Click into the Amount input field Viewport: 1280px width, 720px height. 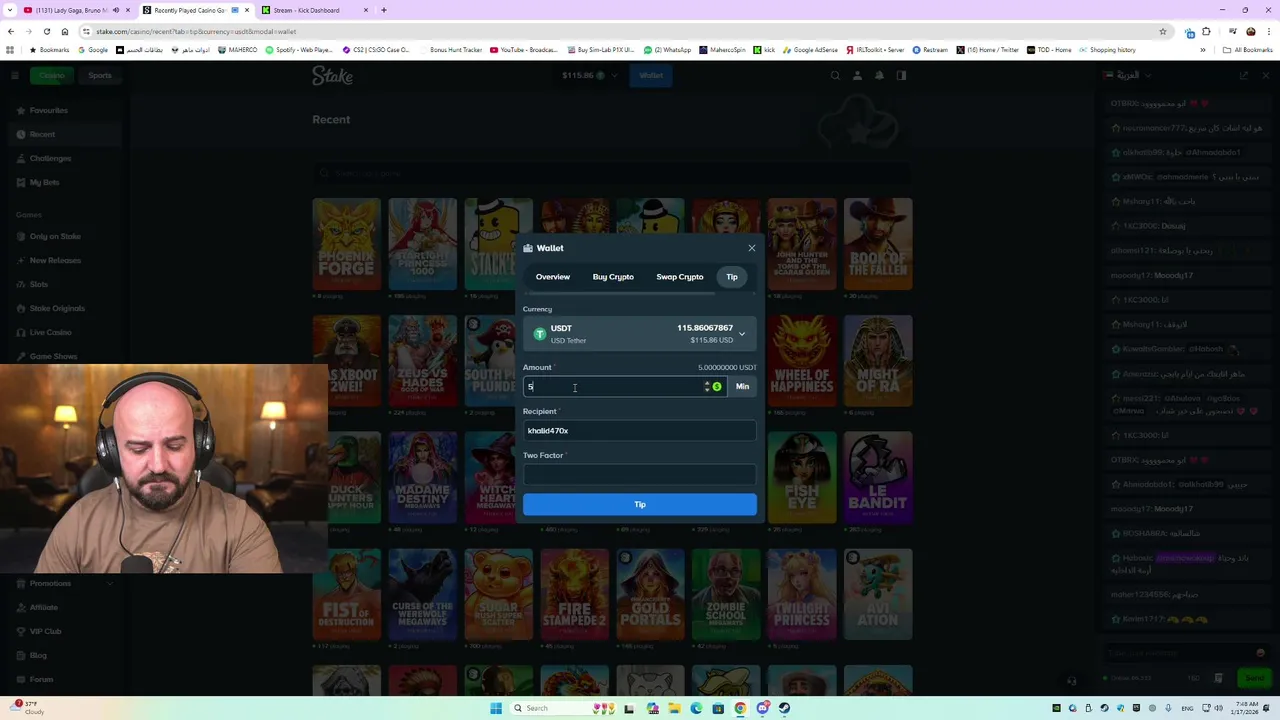(612, 387)
